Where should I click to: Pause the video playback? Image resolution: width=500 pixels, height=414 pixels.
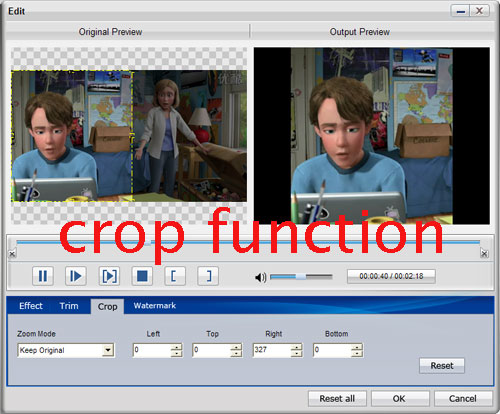pos(43,276)
